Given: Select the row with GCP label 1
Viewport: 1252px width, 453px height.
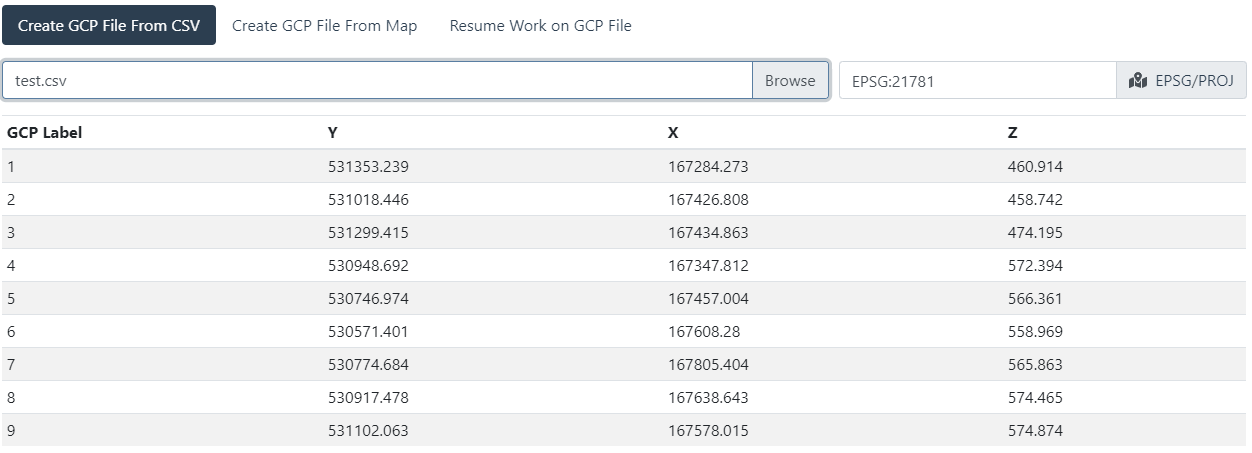Looking at the screenshot, I should pos(11,167).
